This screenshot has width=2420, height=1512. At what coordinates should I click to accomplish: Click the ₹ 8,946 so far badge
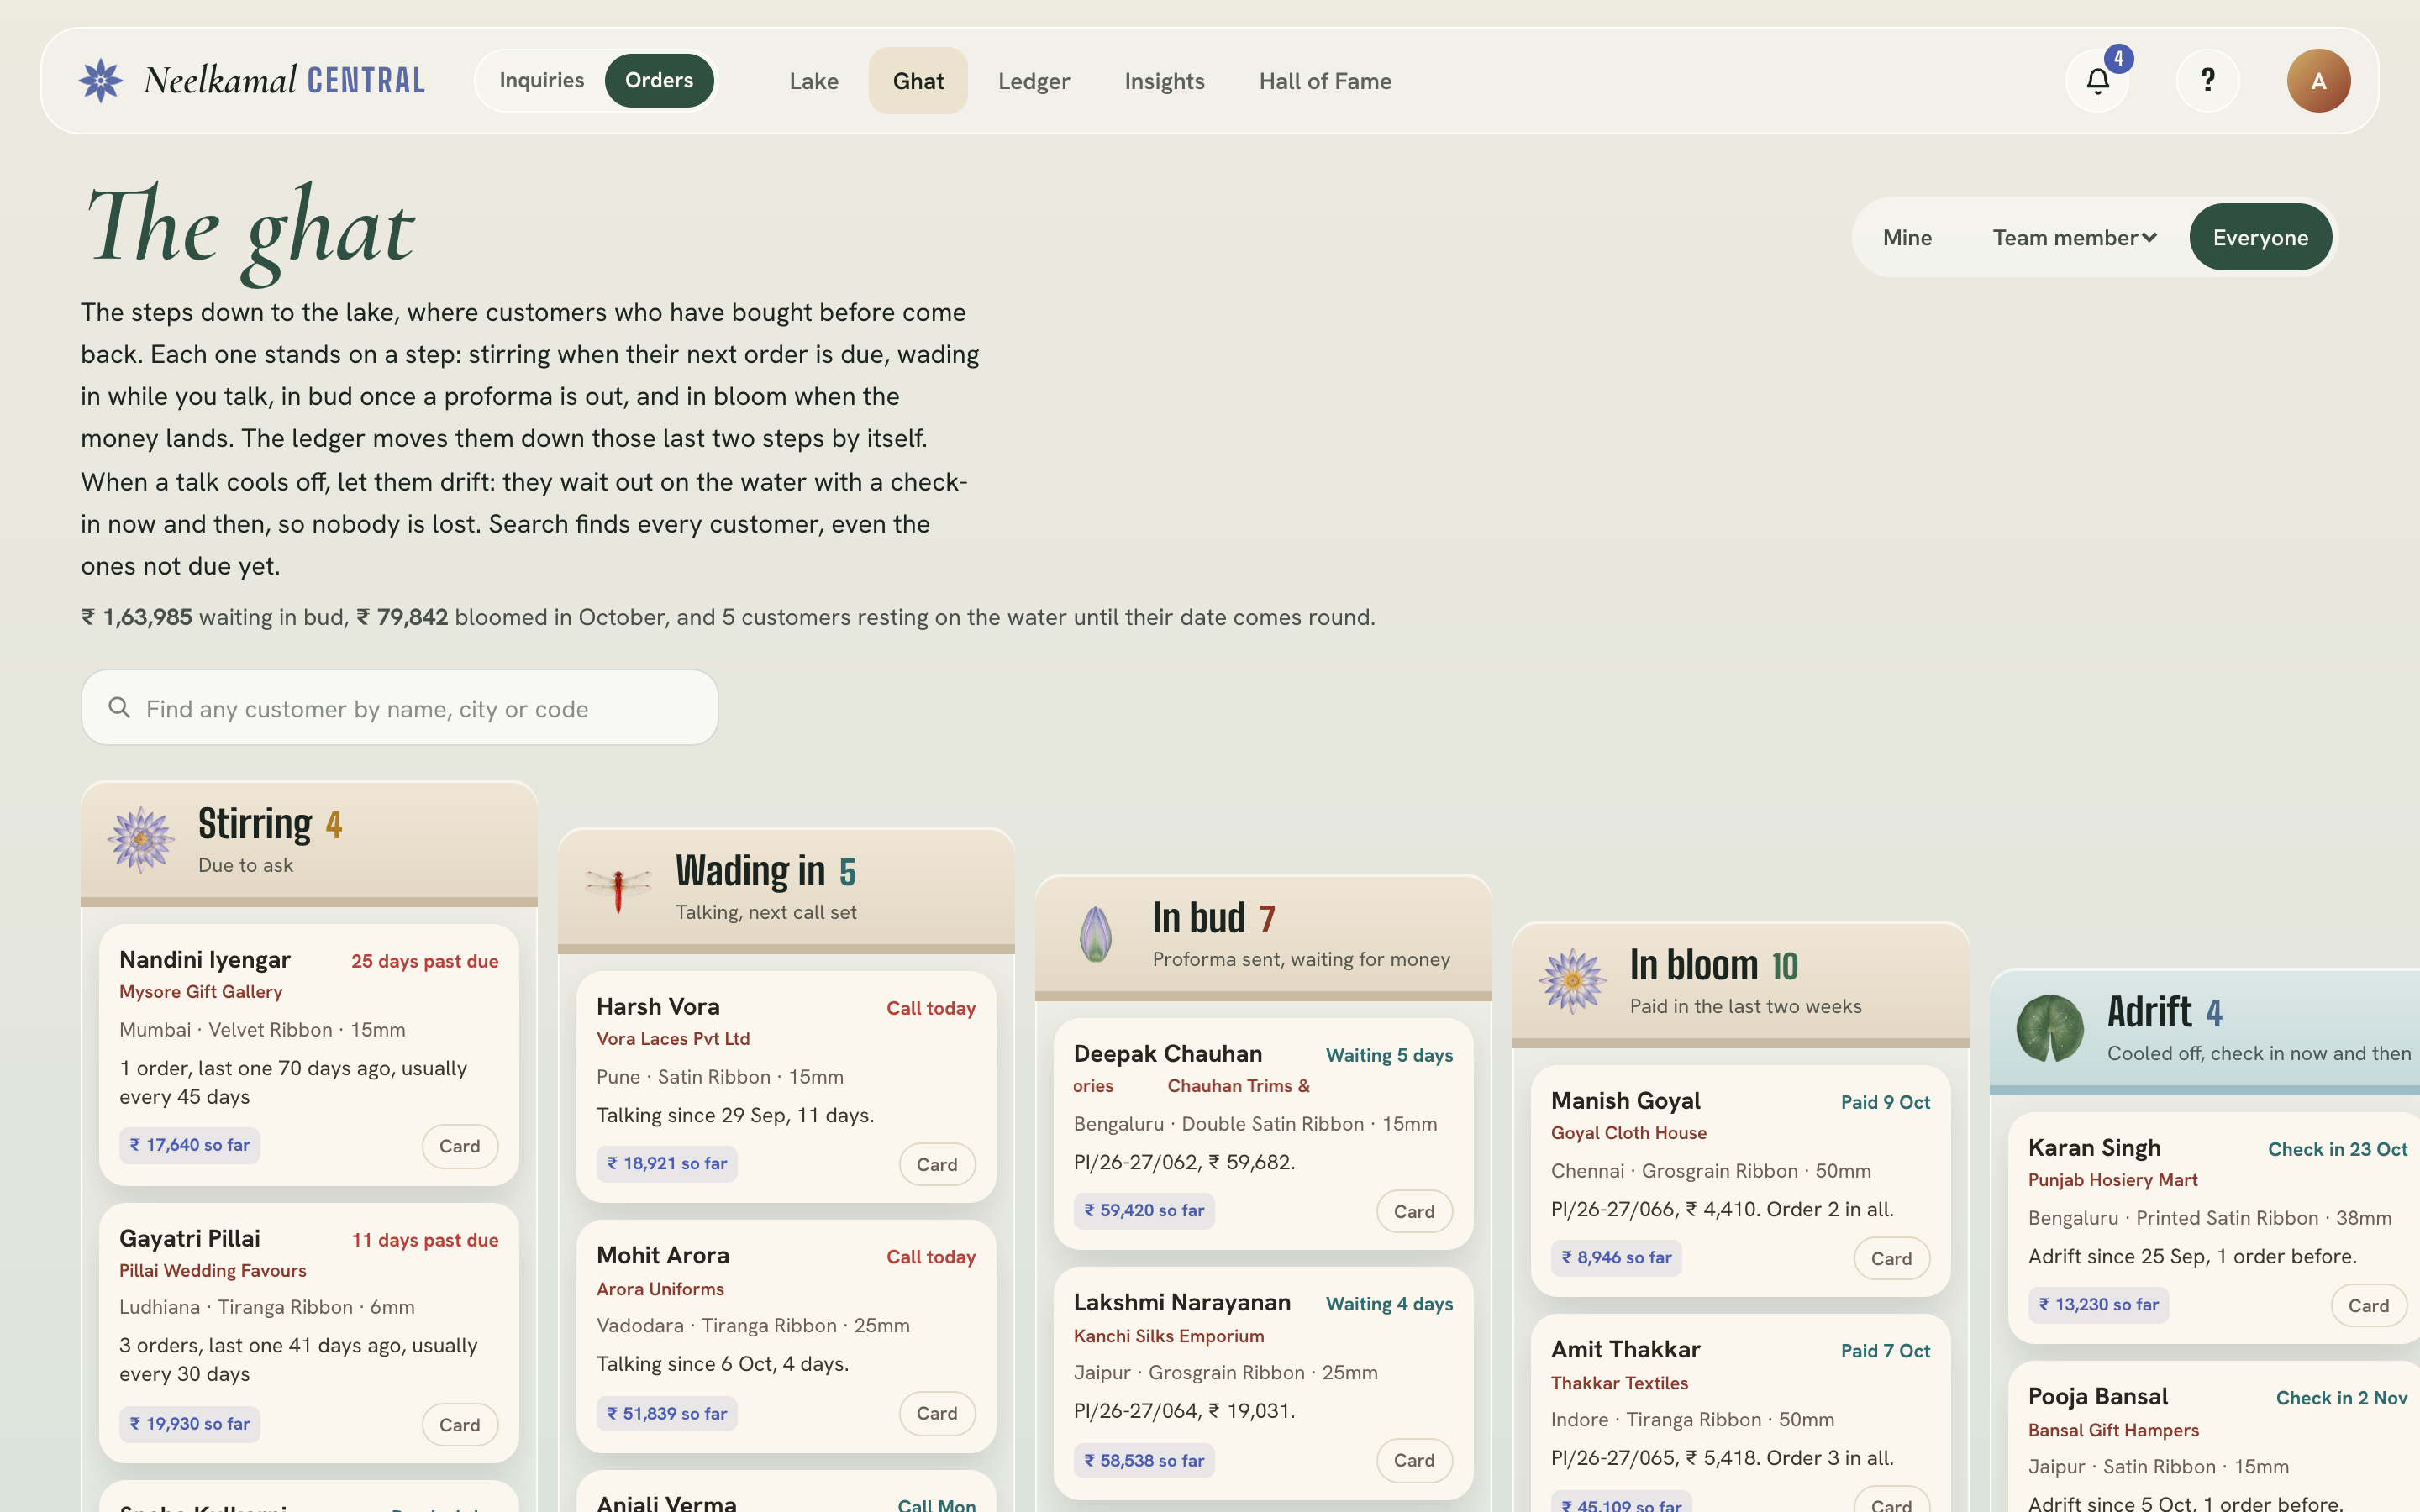pos(1616,1257)
